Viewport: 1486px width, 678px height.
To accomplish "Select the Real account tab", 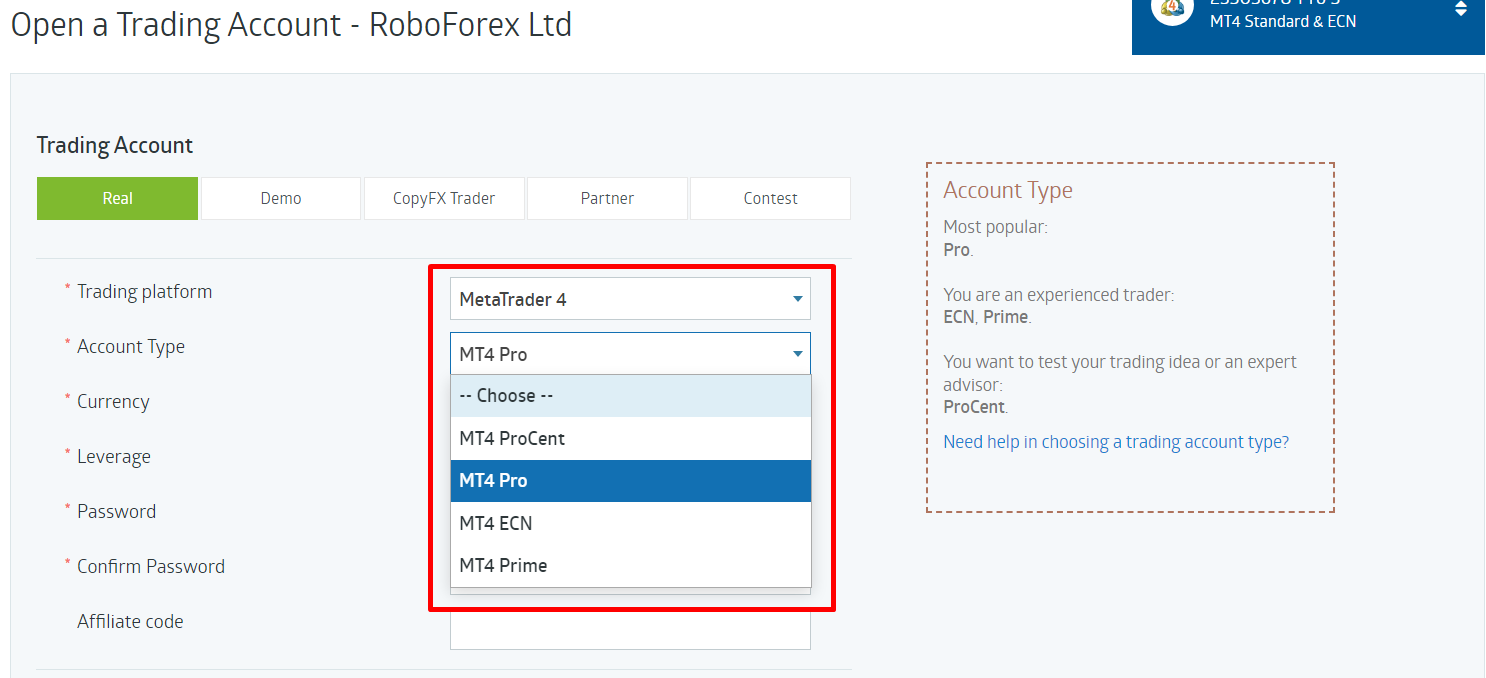I will click(117, 198).
